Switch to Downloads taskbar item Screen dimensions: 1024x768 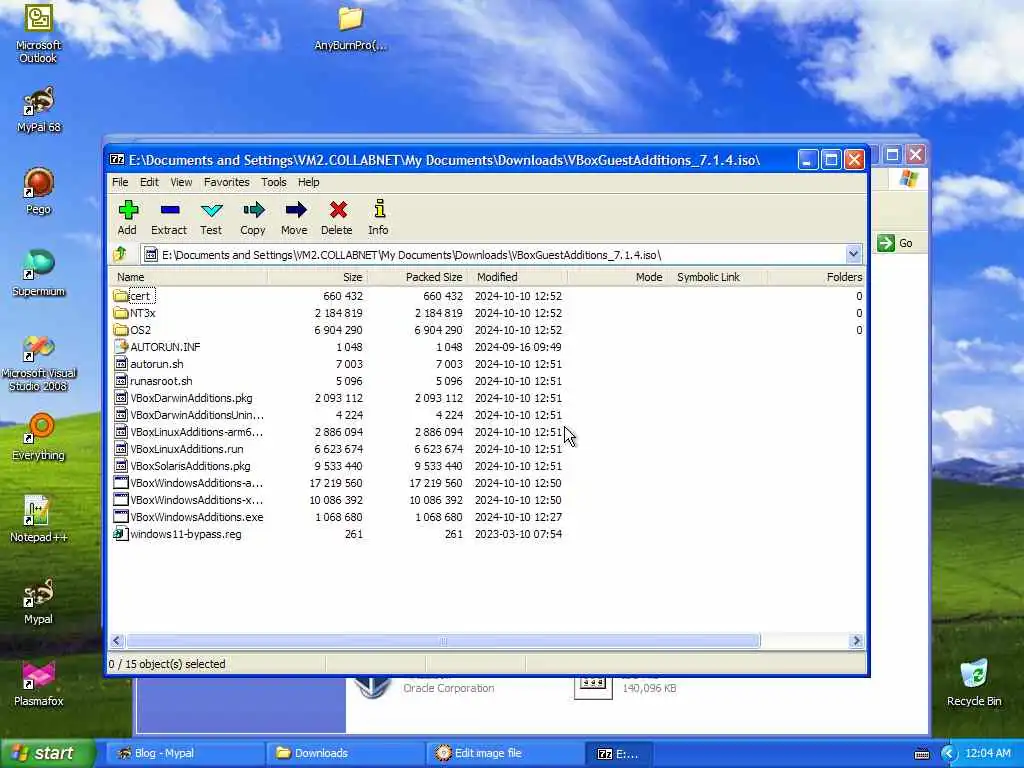pos(345,753)
